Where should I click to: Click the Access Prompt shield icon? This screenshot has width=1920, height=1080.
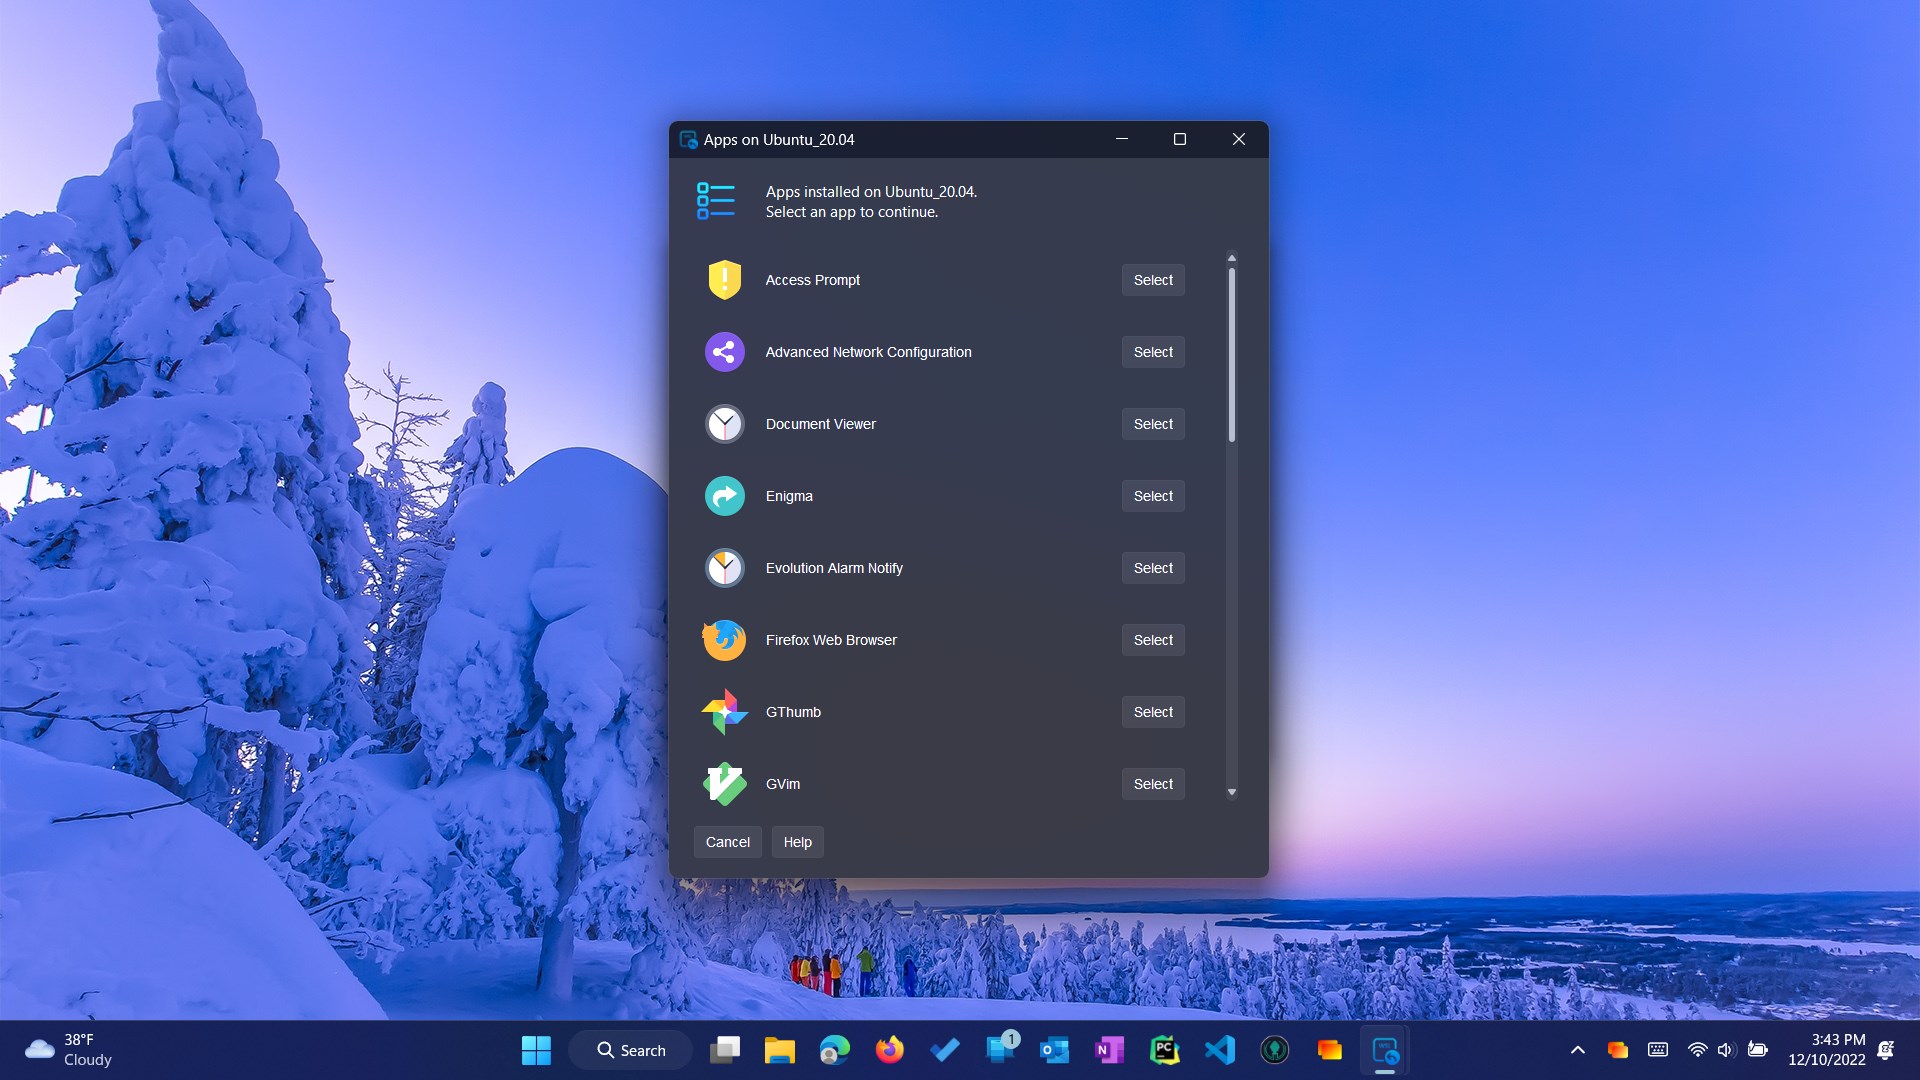(x=724, y=280)
